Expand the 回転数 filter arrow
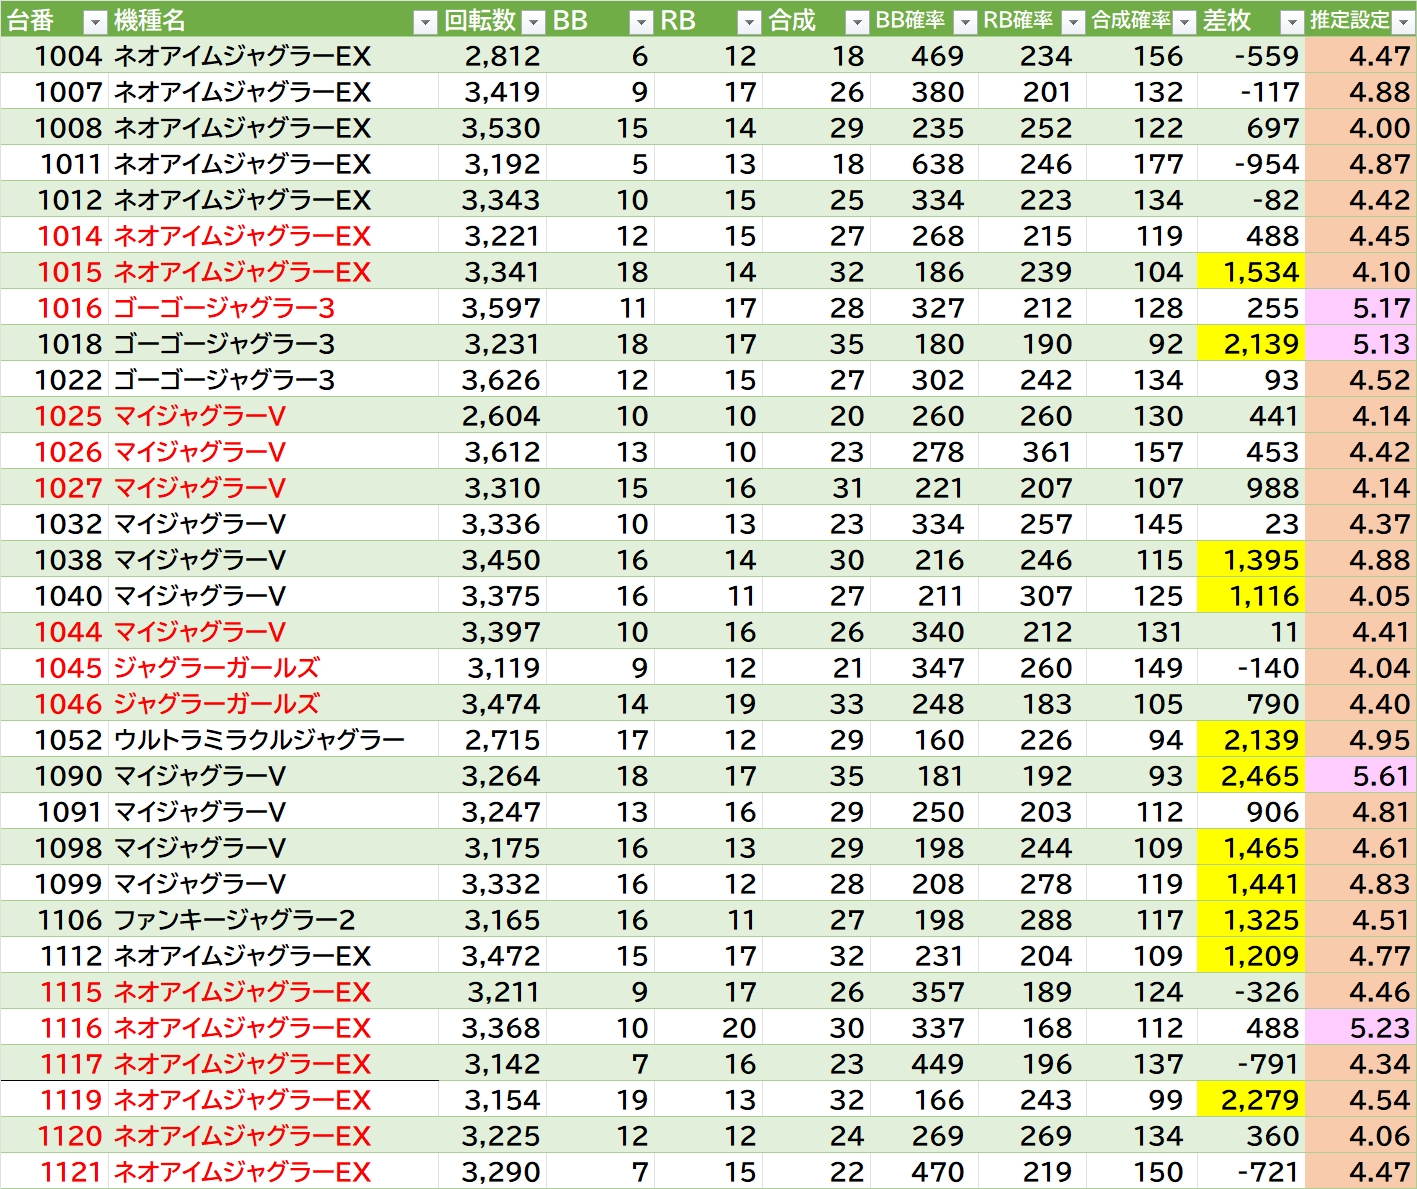Viewport: 1417px width, 1189px height. click(534, 22)
